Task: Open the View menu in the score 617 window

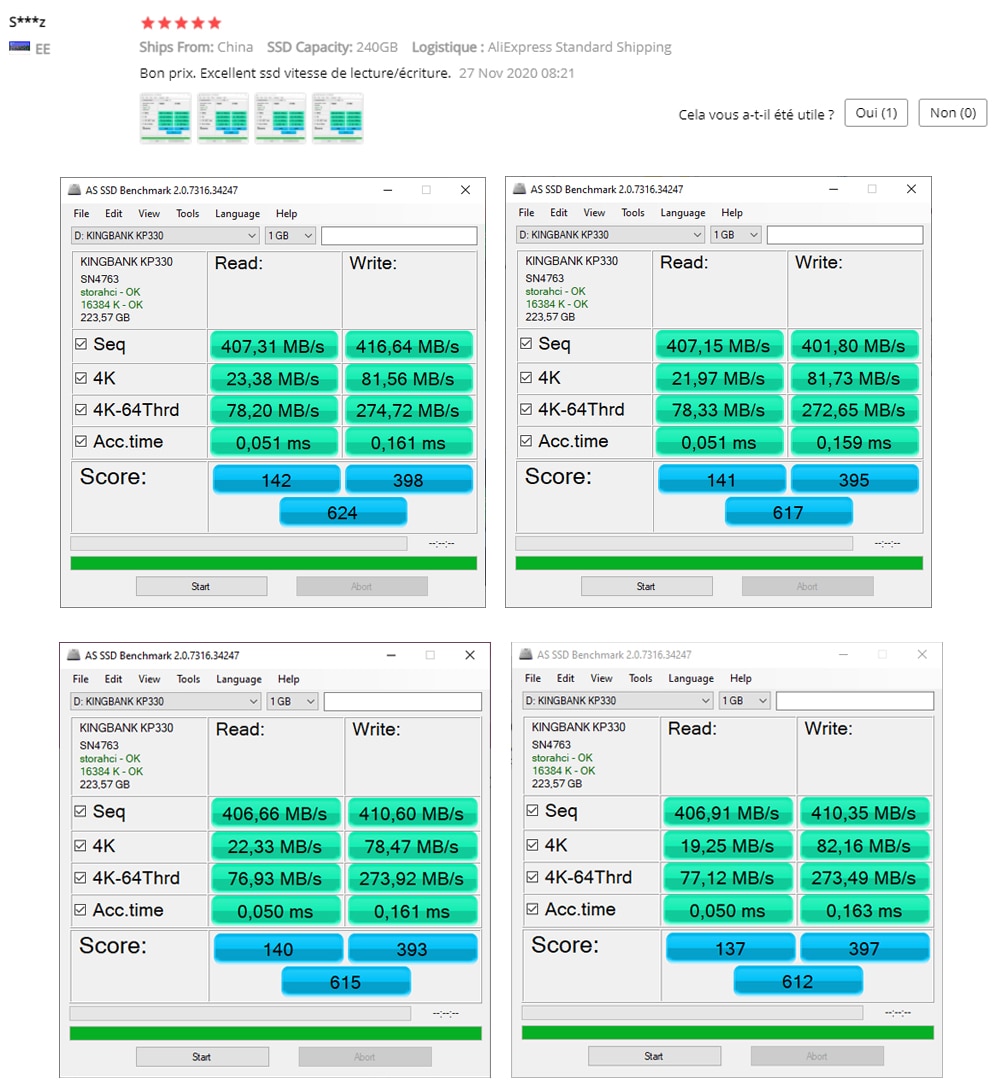Action: (594, 213)
